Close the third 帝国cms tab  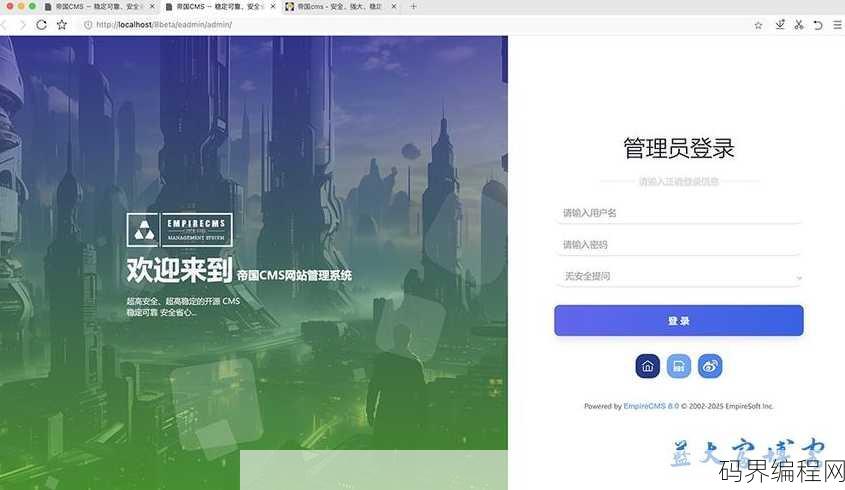394,6
